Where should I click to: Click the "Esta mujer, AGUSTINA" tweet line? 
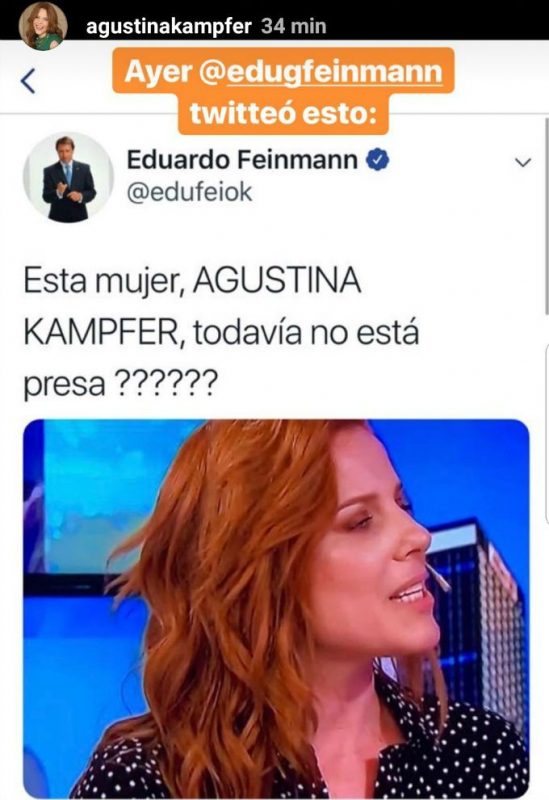(x=192, y=281)
